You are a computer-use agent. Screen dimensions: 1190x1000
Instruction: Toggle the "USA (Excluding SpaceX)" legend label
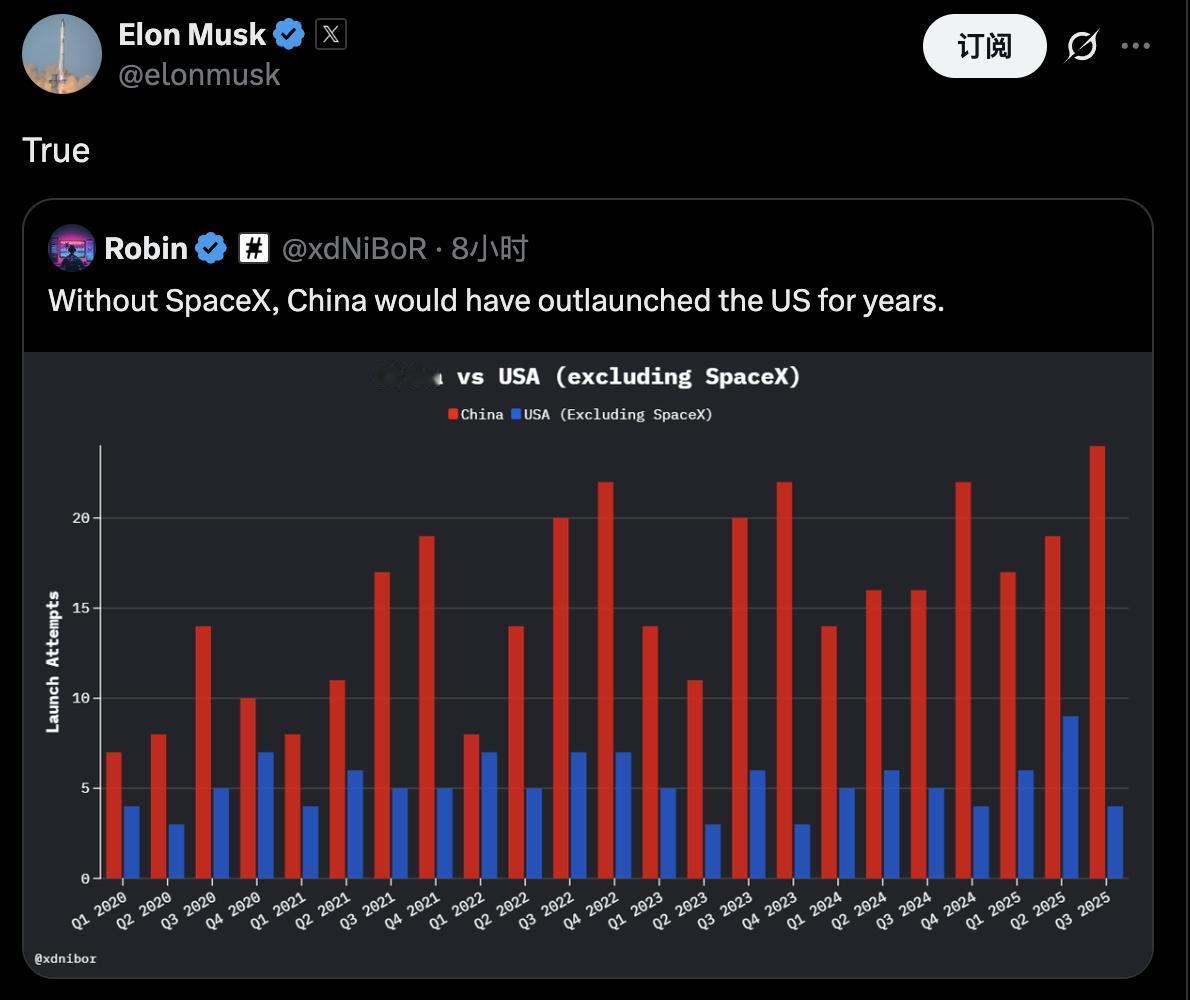(618, 414)
